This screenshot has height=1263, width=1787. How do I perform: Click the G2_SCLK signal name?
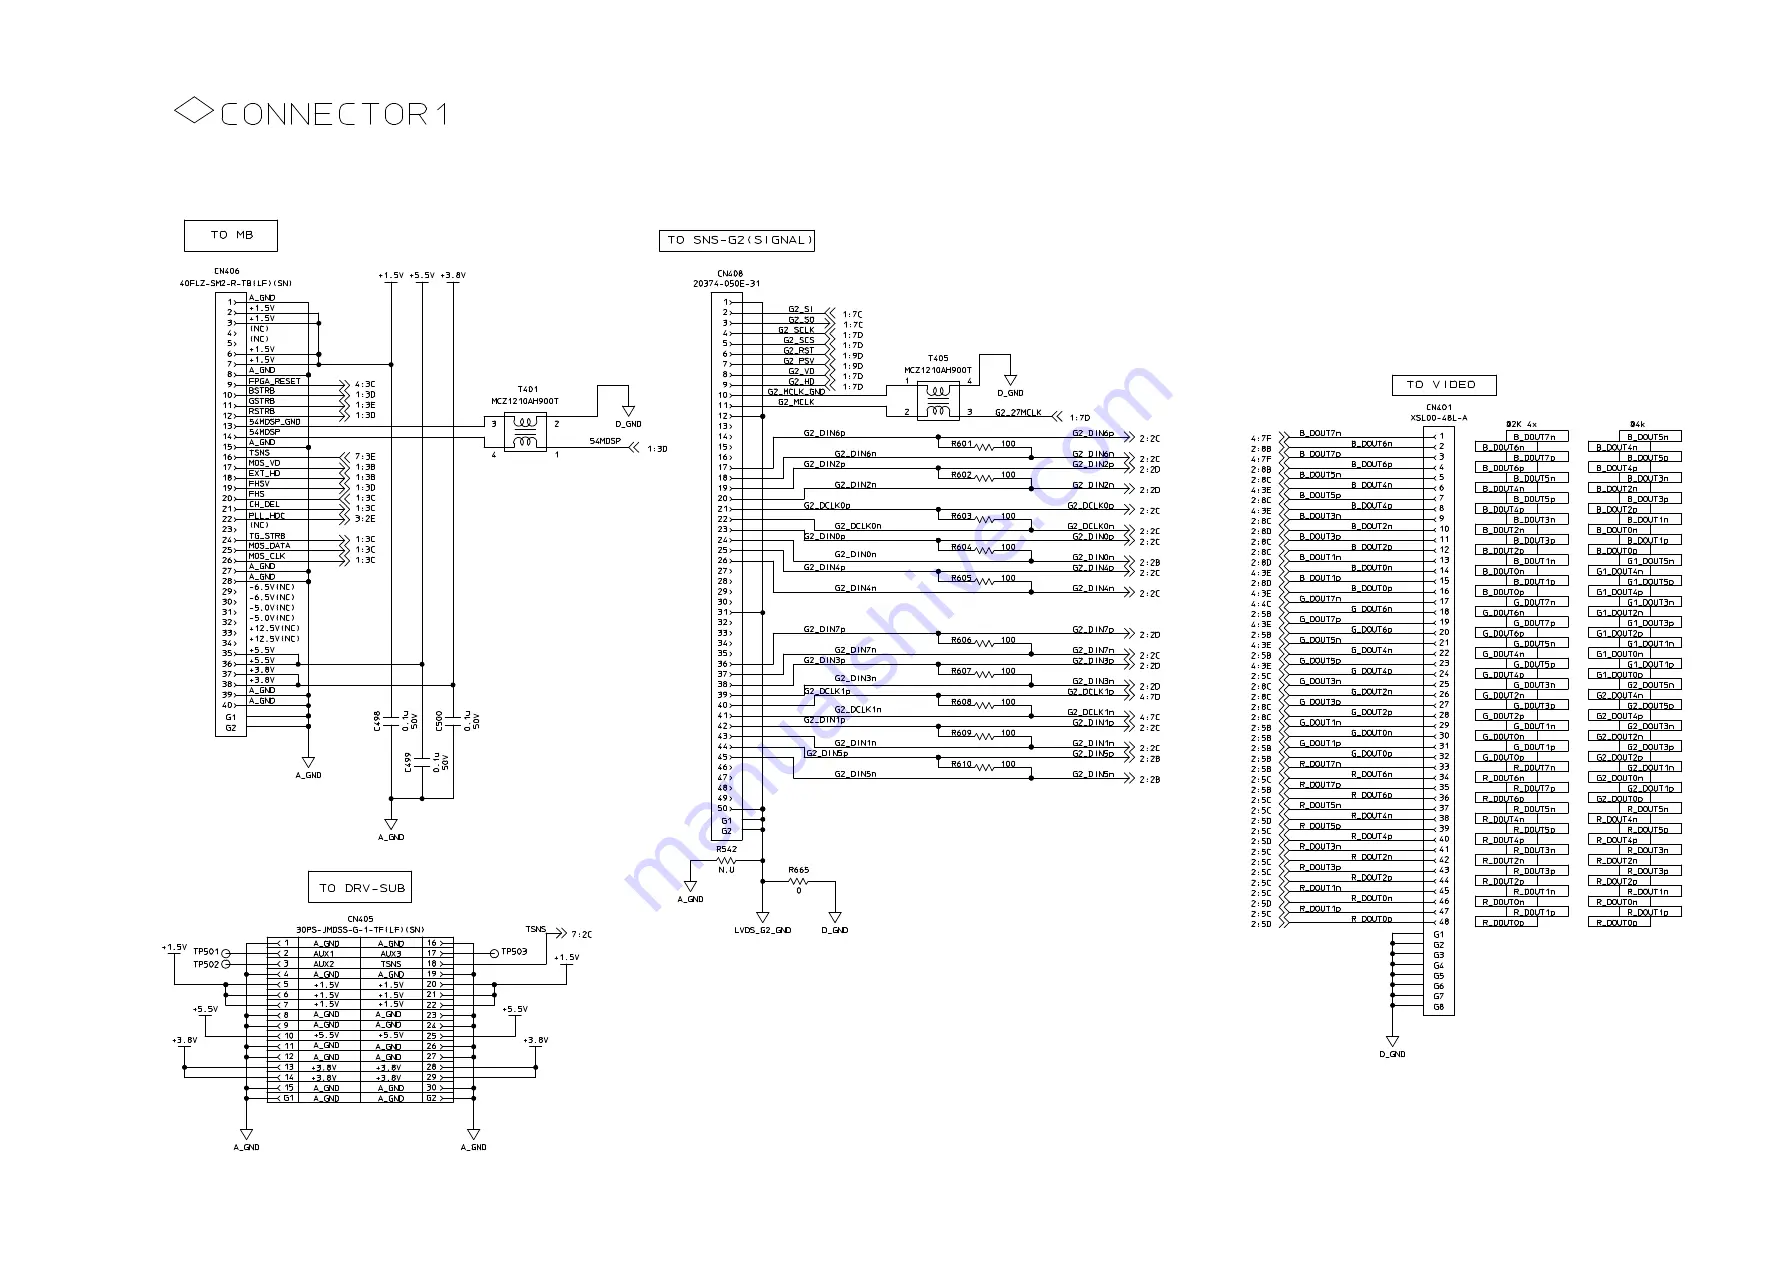tap(797, 330)
